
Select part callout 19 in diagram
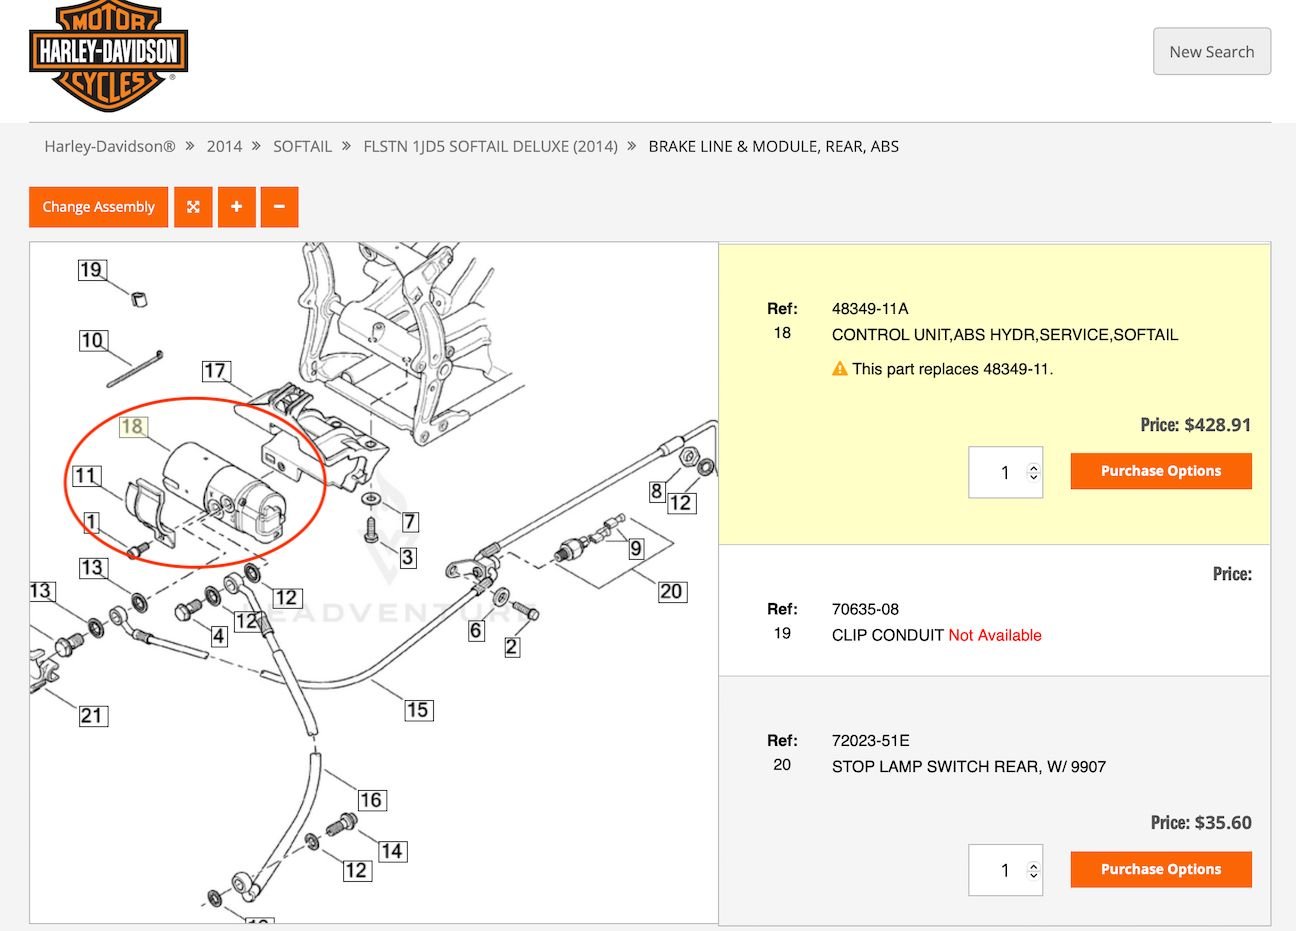pos(92,270)
